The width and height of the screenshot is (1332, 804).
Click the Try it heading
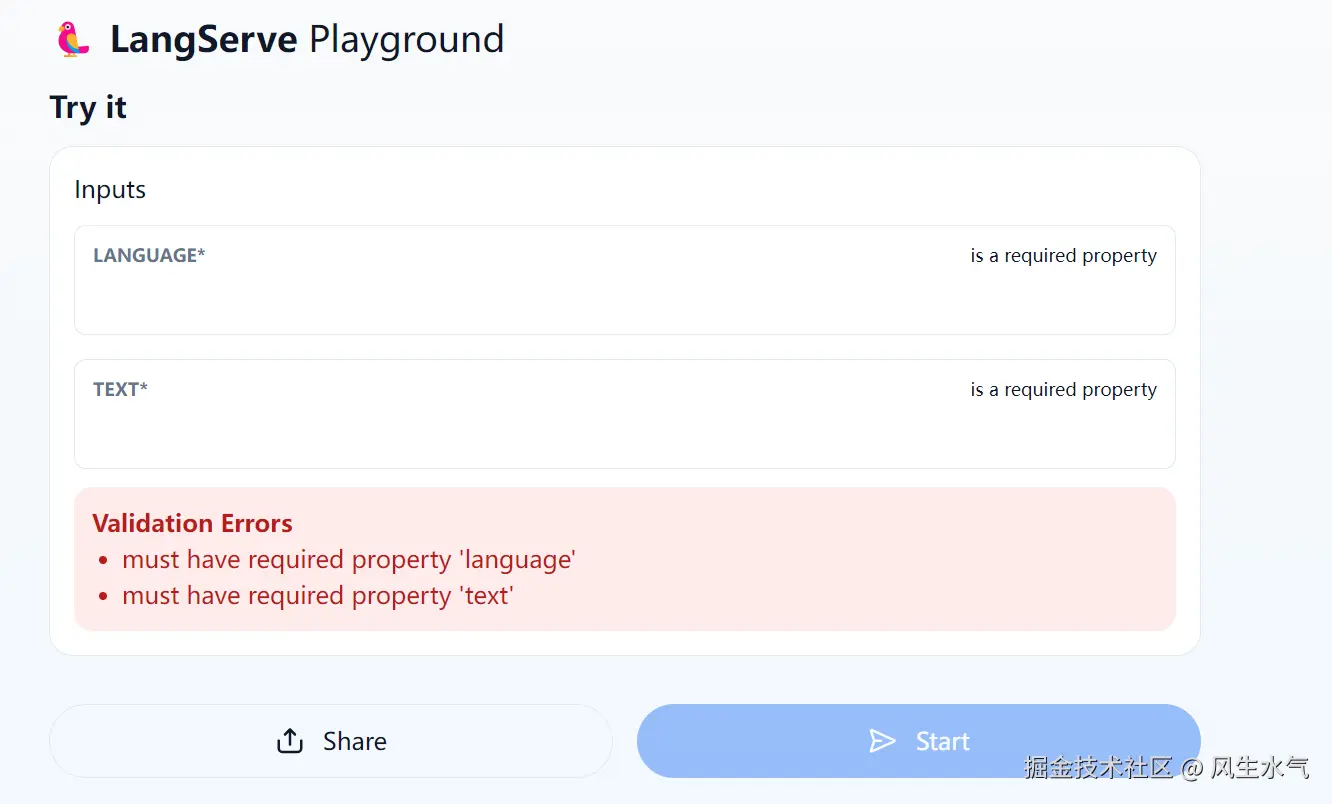pos(88,107)
